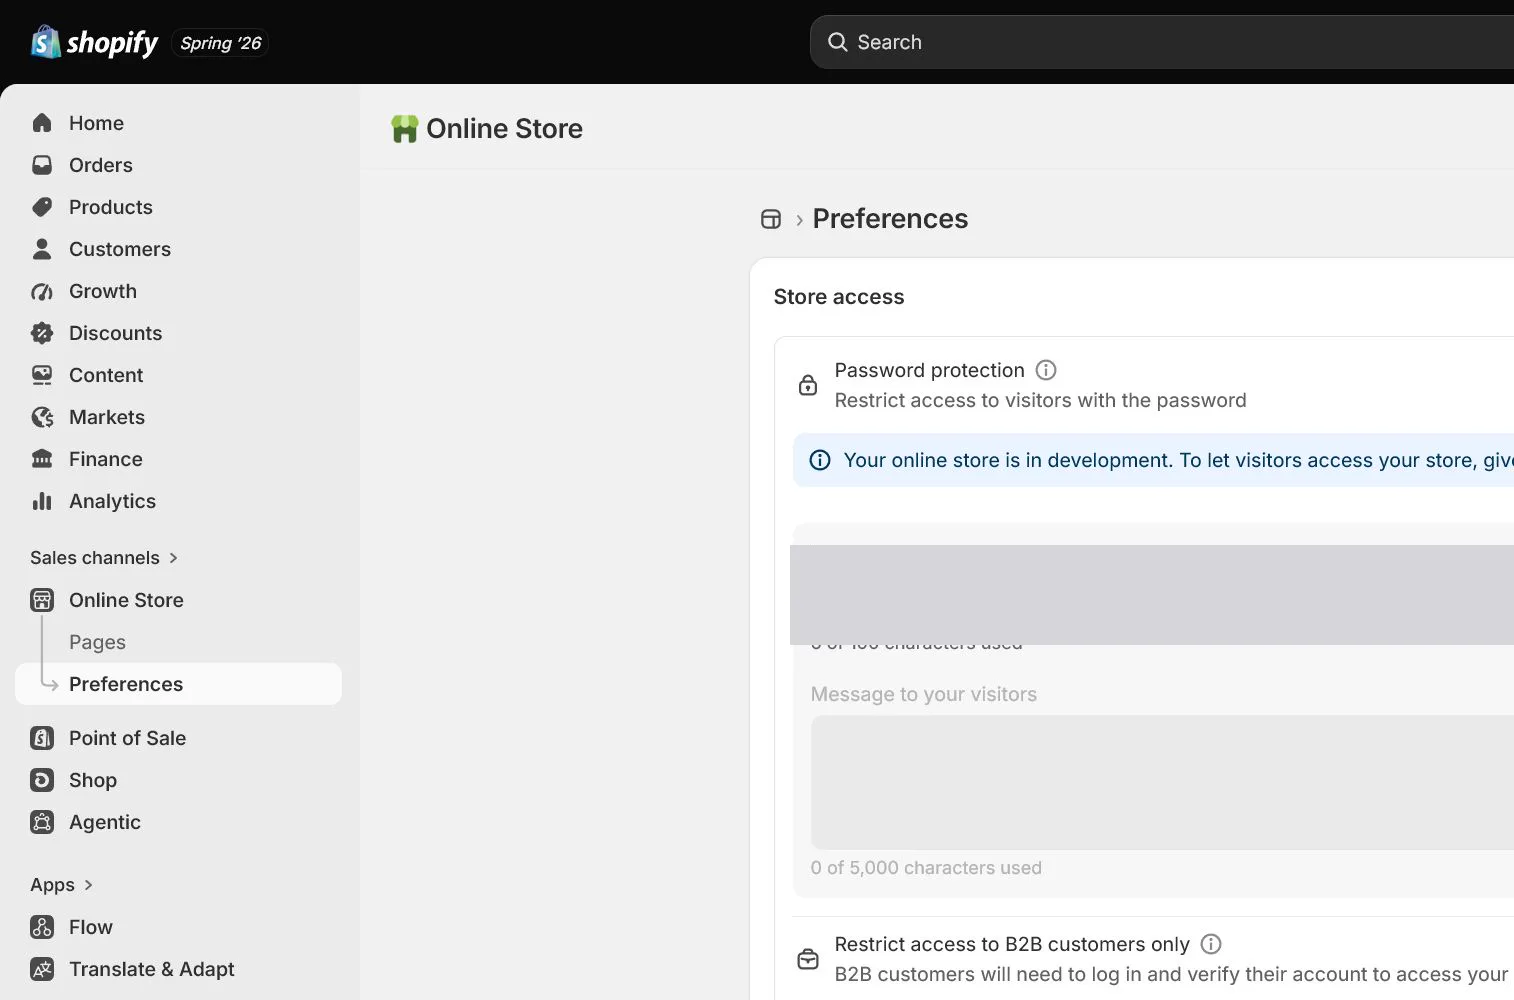1514x1000 pixels.
Task: Click the breadcrumb store icon before Preferences
Action: 770,219
